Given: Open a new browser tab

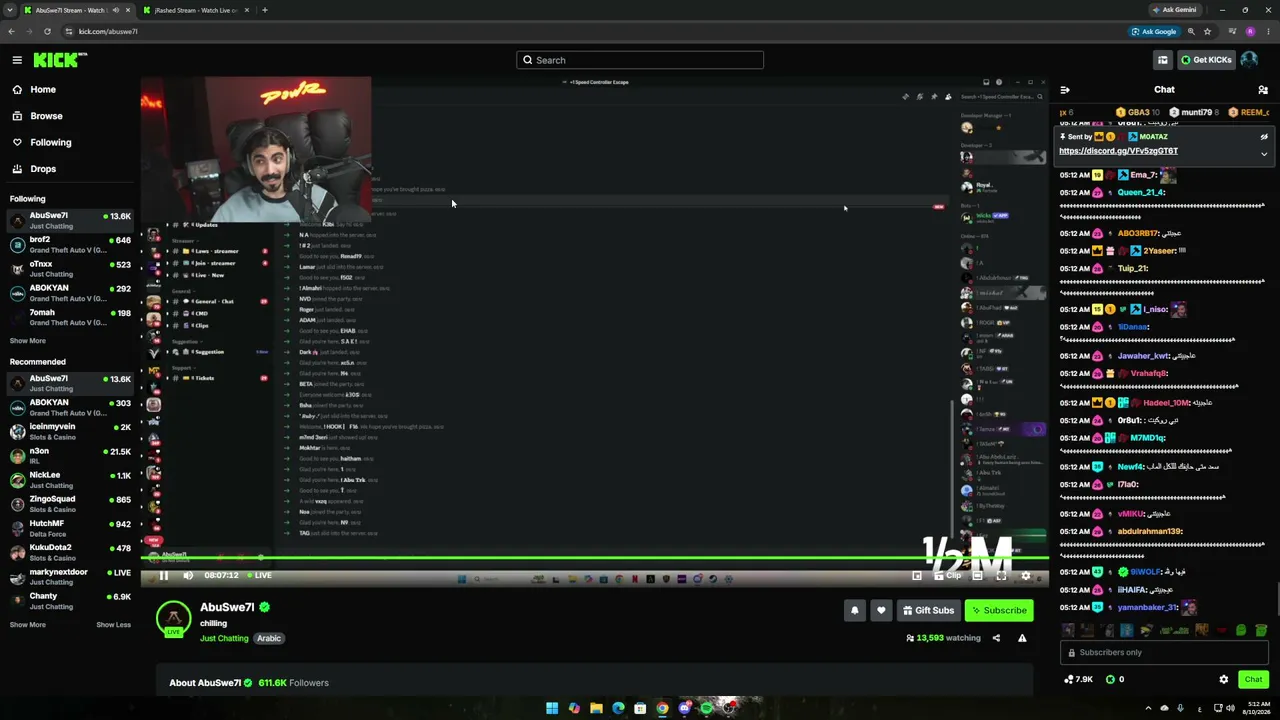Looking at the screenshot, I should click(265, 10).
